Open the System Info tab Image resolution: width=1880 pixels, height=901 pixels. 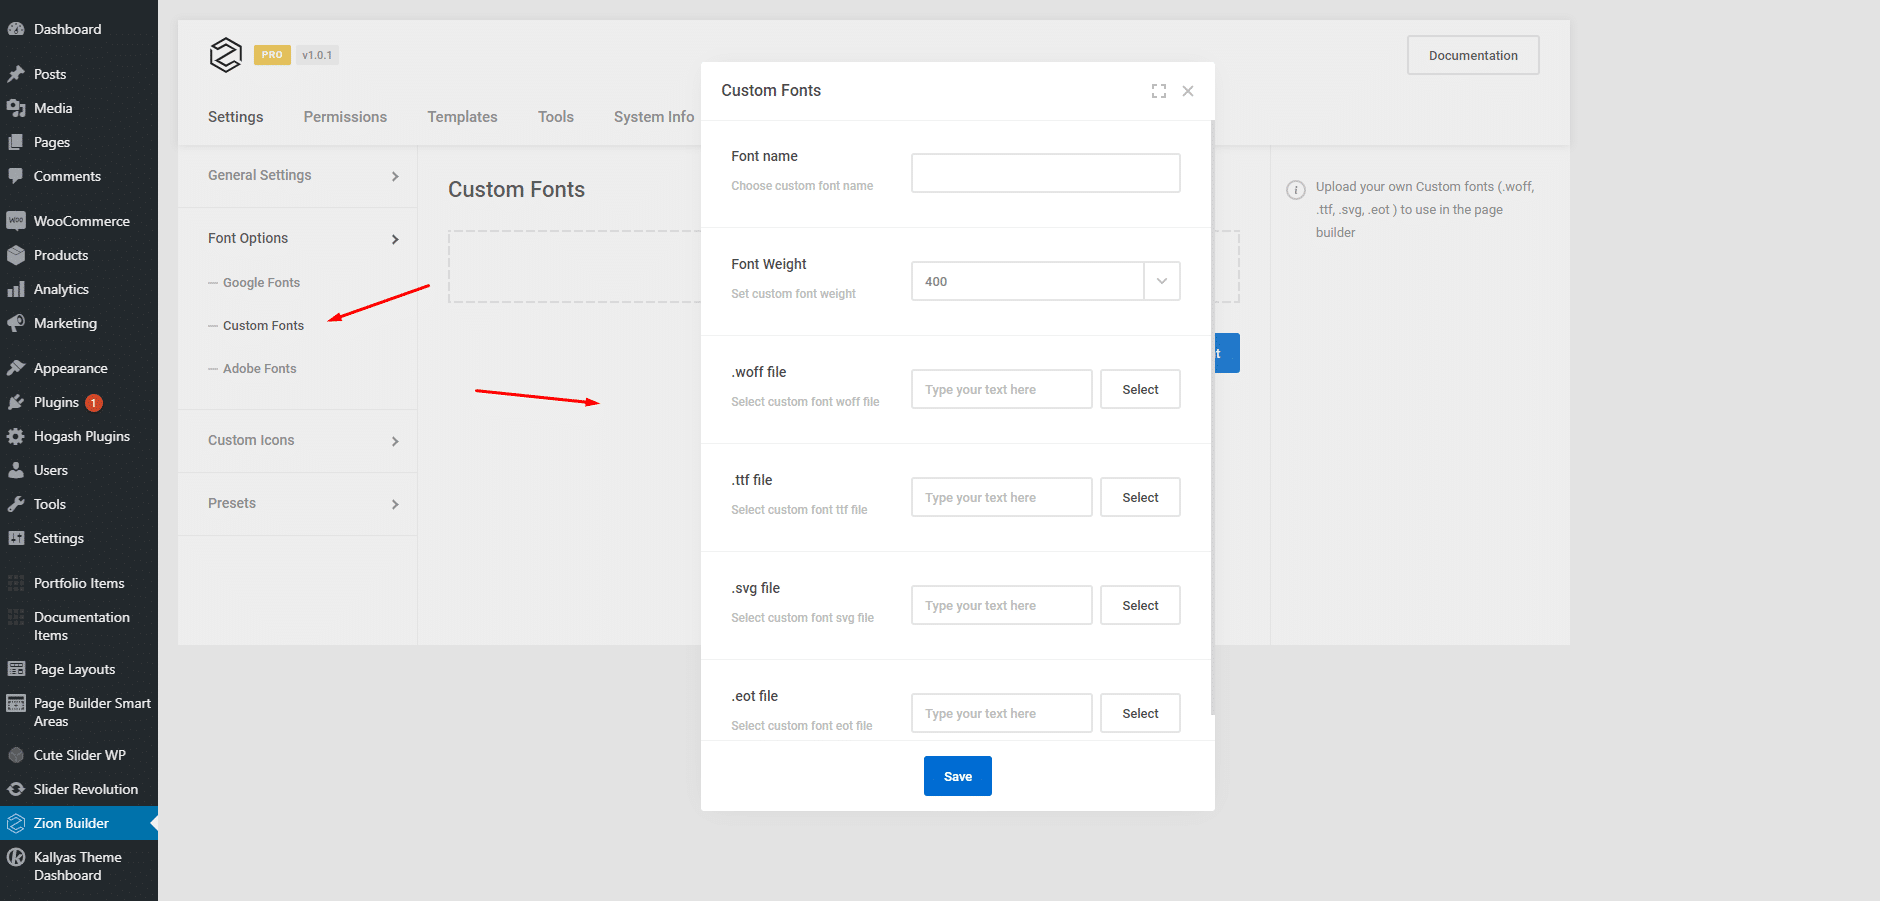654,117
